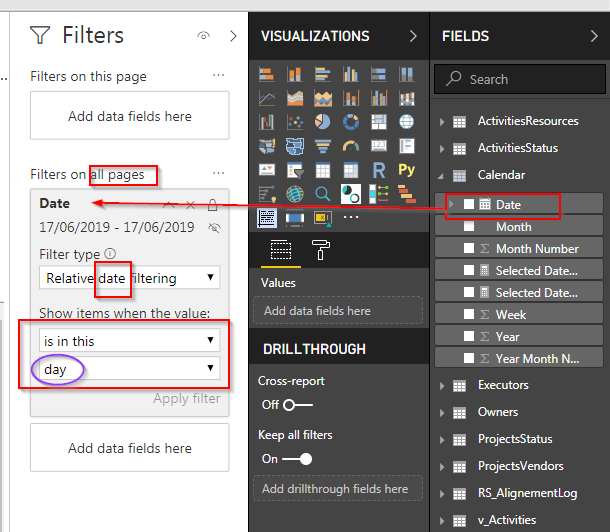Collapse the Calendar table
Image resolution: width=610 pixels, height=532 pixels.
[441, 176]
